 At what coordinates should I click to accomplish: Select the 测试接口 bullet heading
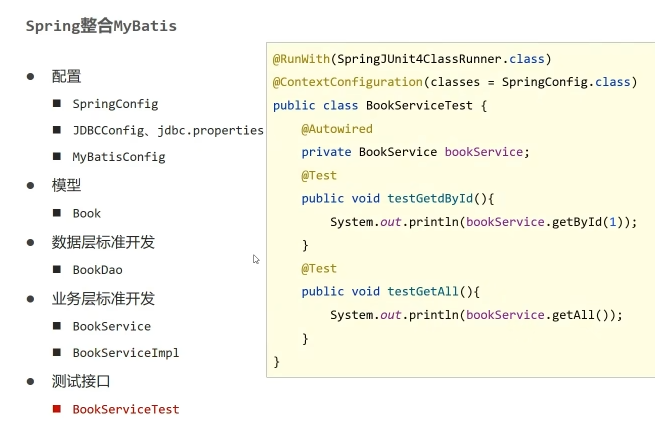[x=81, y=381]
